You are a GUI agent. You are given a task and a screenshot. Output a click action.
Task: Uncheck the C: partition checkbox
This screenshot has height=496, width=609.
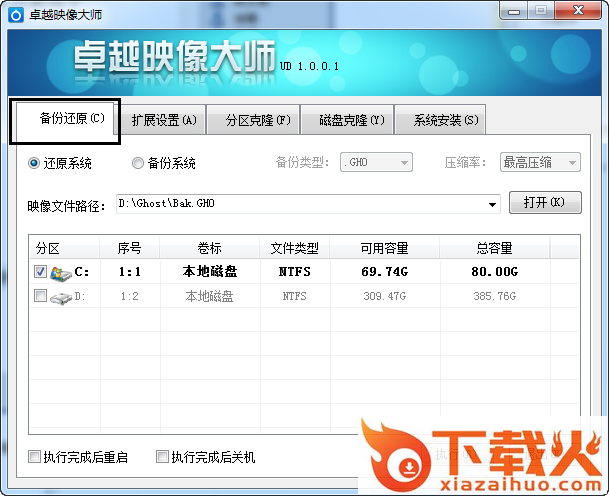coord(40,271)
